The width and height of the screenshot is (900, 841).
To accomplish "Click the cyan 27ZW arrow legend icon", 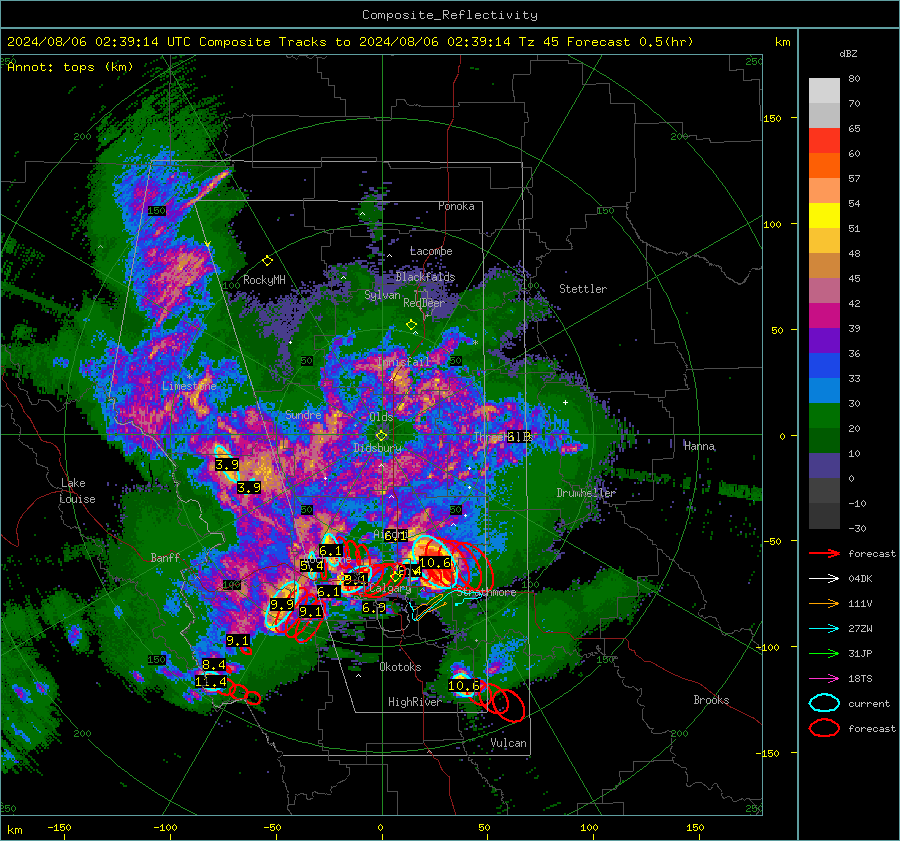I will tap(824, 629).
